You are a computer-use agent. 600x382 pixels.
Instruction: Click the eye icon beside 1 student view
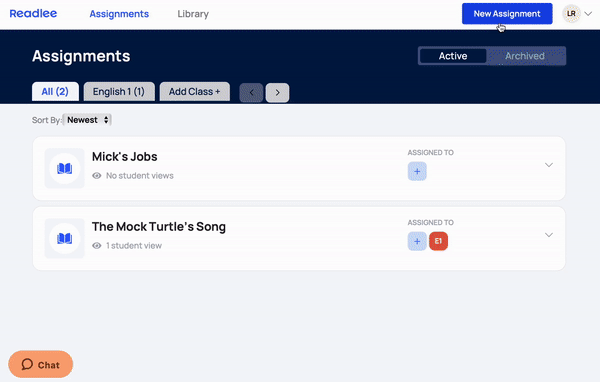pos(97,246)
